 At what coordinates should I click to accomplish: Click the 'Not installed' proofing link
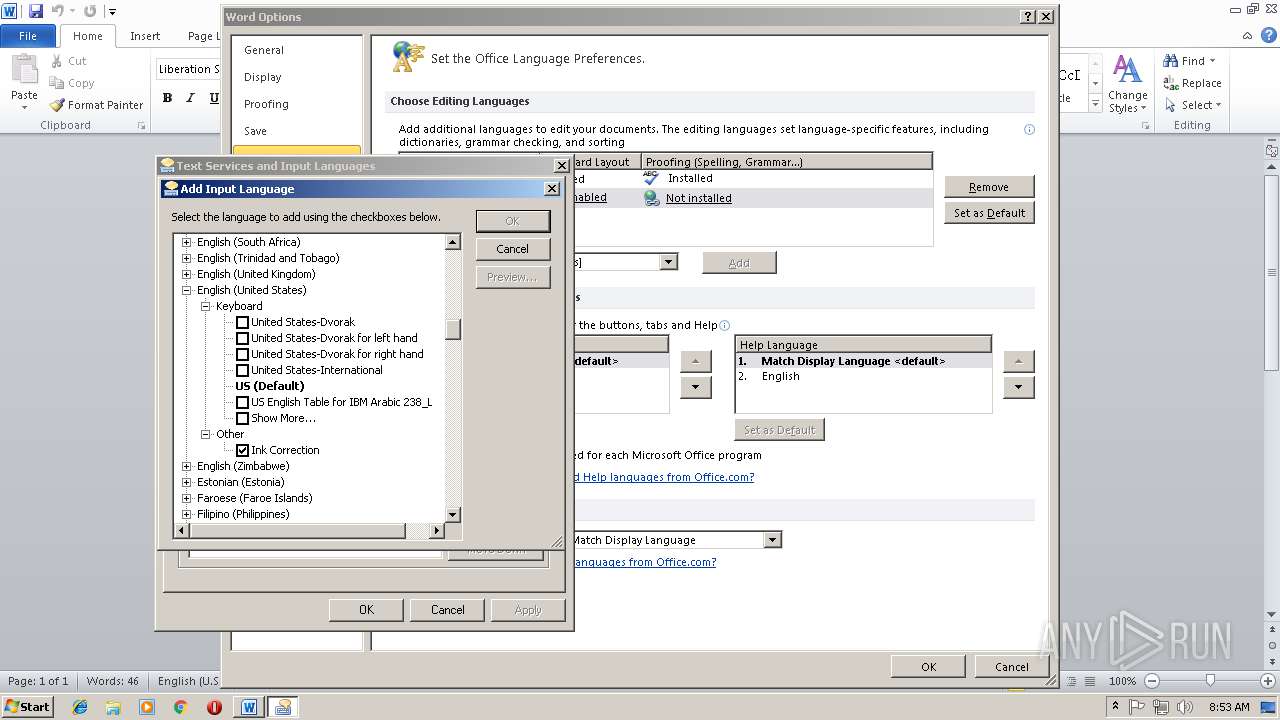click(x=698, y=198)
